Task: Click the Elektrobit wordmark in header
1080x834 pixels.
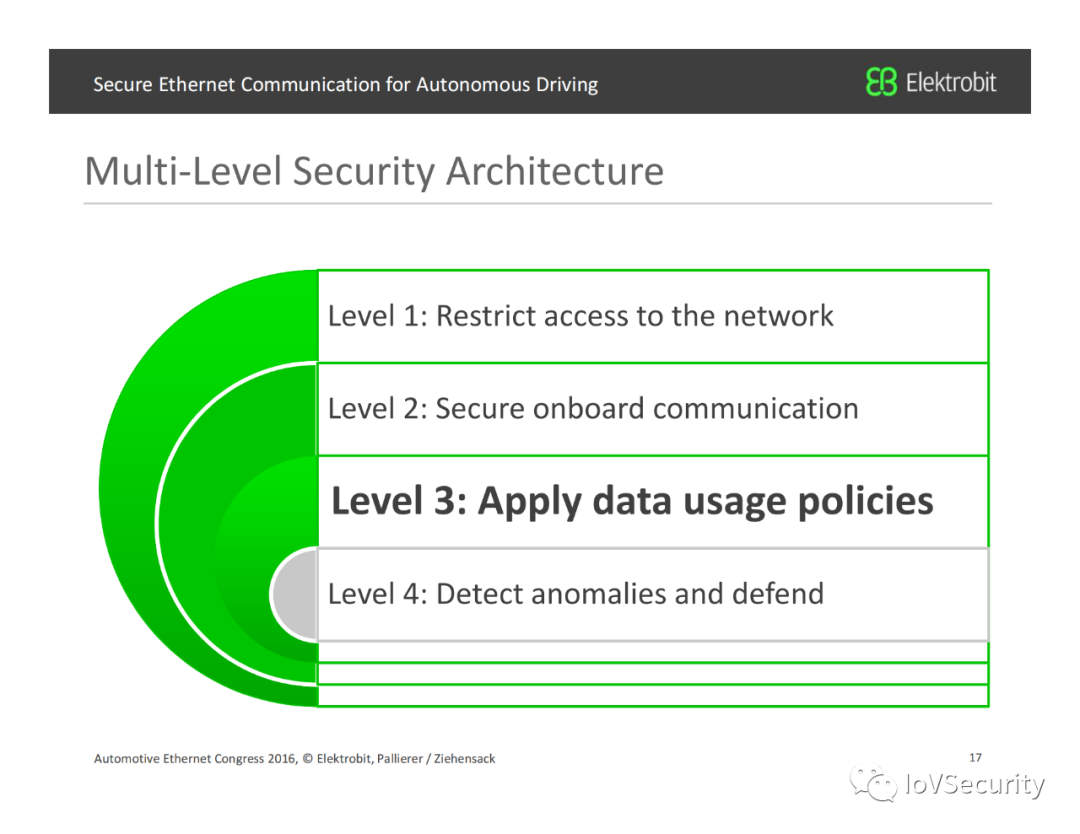Action: tap(951, 82)
